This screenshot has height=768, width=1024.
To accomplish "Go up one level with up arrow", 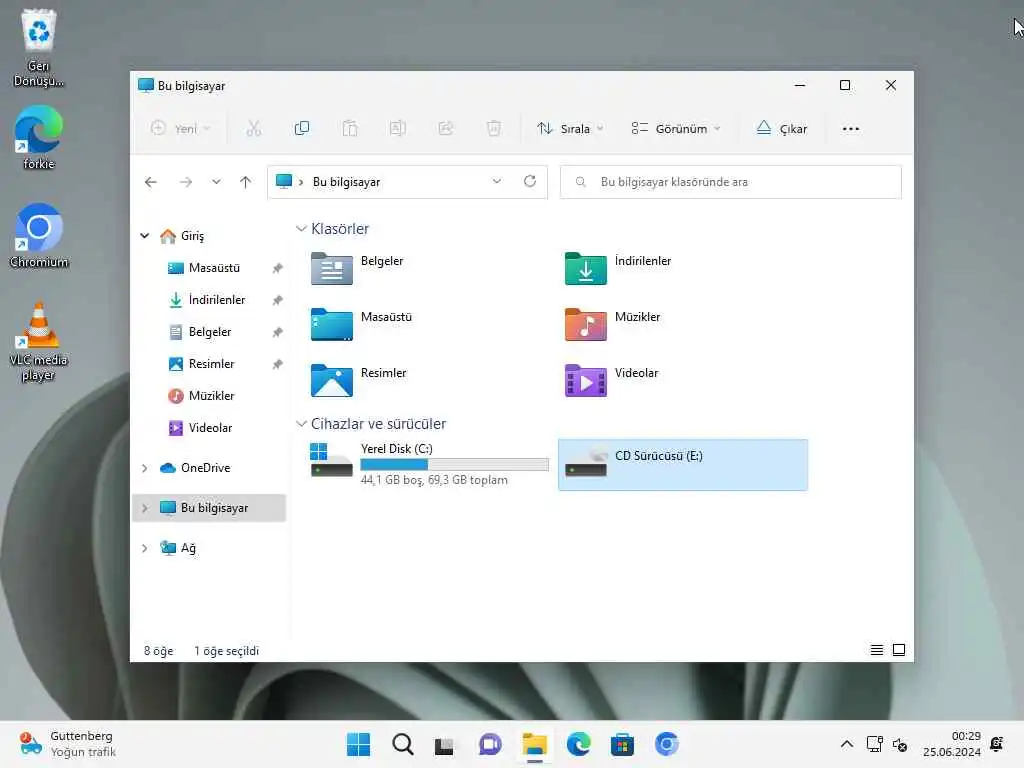I will click(x=246, y=182).
